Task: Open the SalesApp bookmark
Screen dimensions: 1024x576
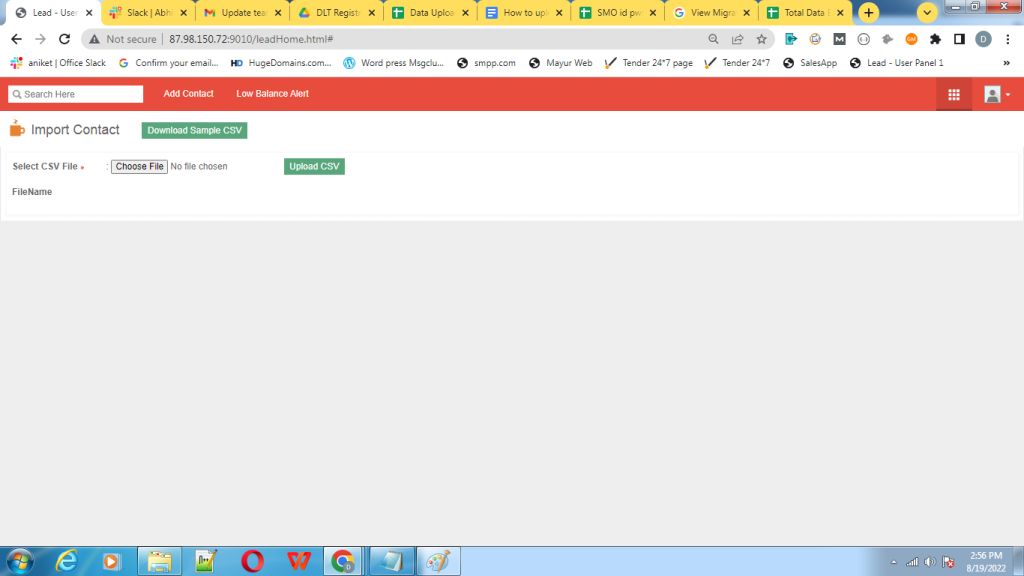Action: [810, 63]
